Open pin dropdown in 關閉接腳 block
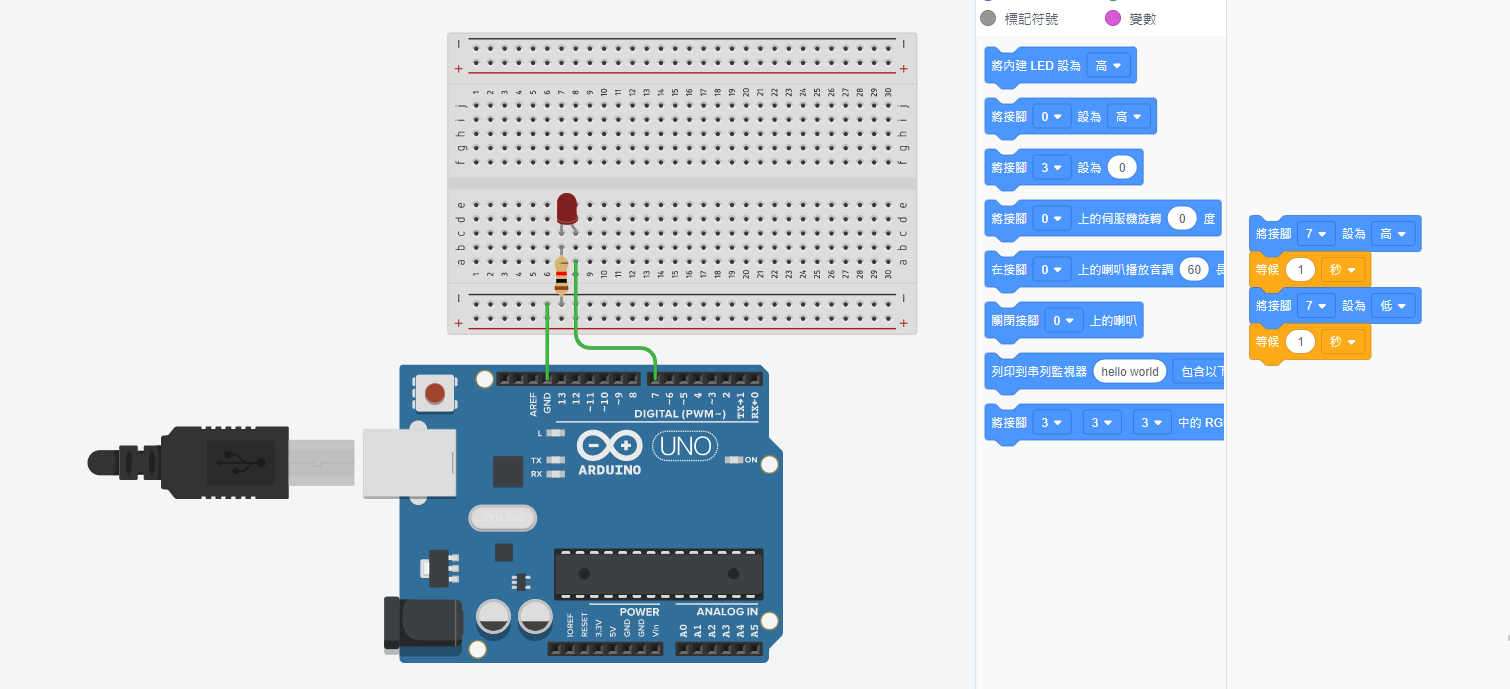 (1063, 321)
